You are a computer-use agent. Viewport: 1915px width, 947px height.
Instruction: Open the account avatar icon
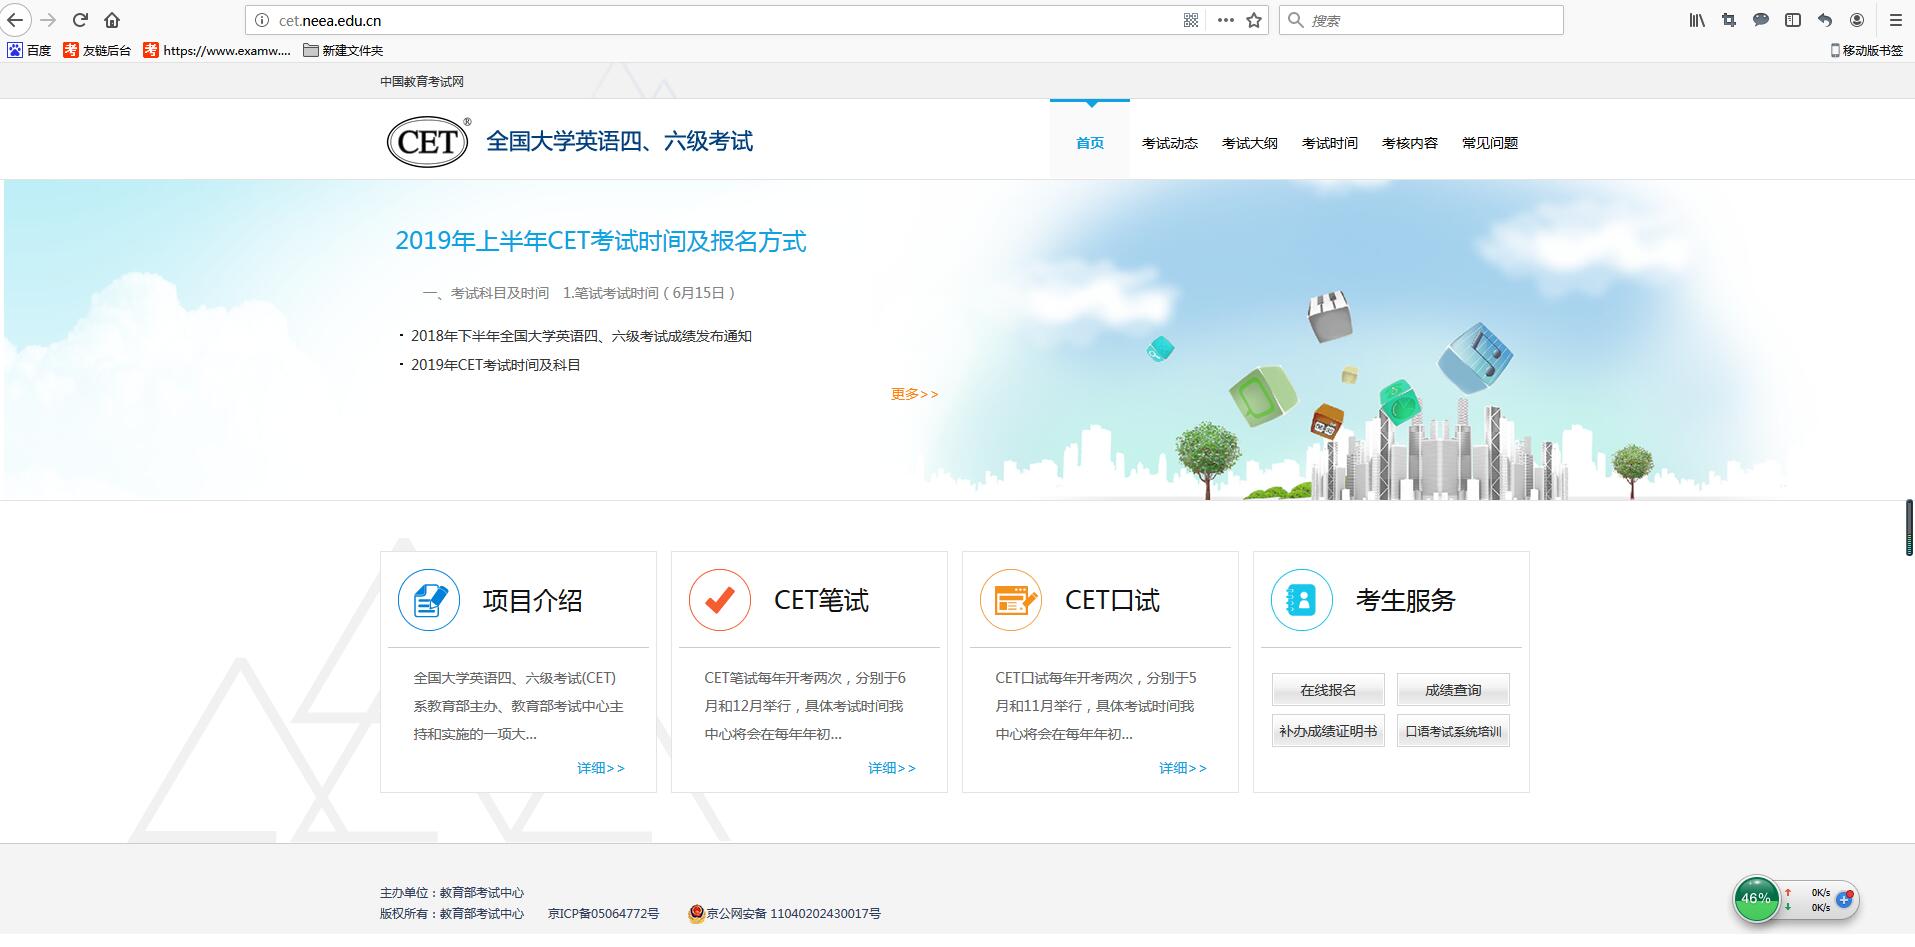[x=1857, y=20]
